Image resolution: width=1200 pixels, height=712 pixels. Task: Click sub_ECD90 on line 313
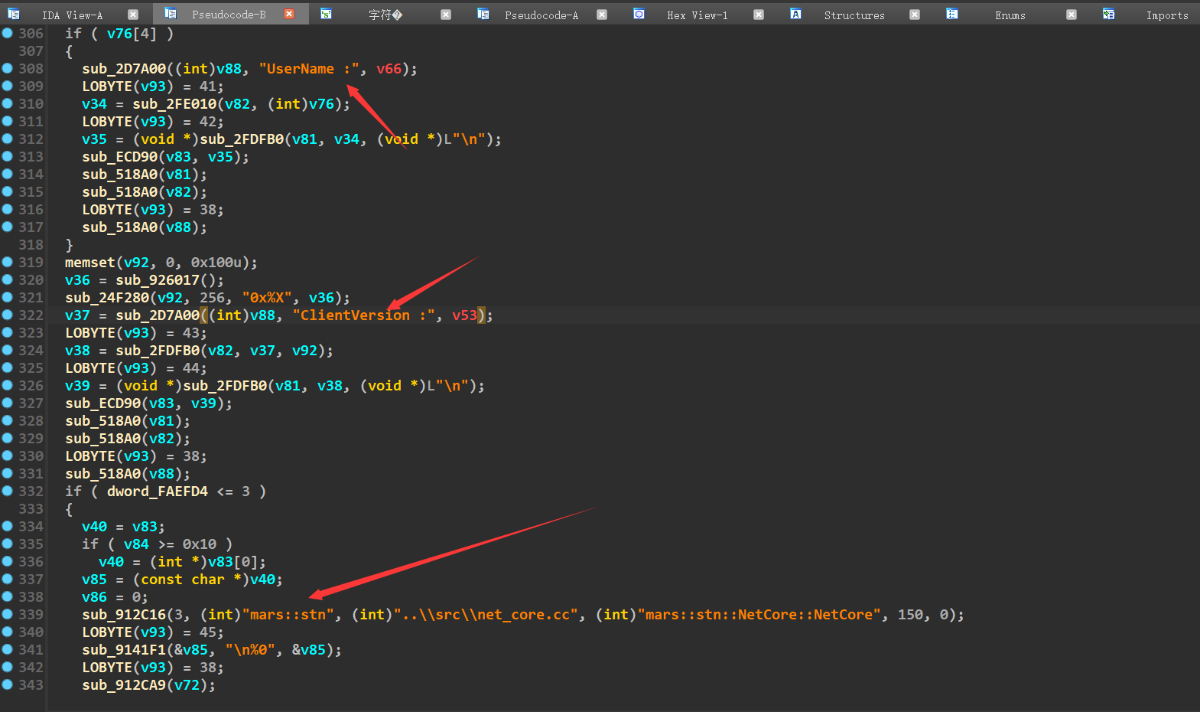120,157
